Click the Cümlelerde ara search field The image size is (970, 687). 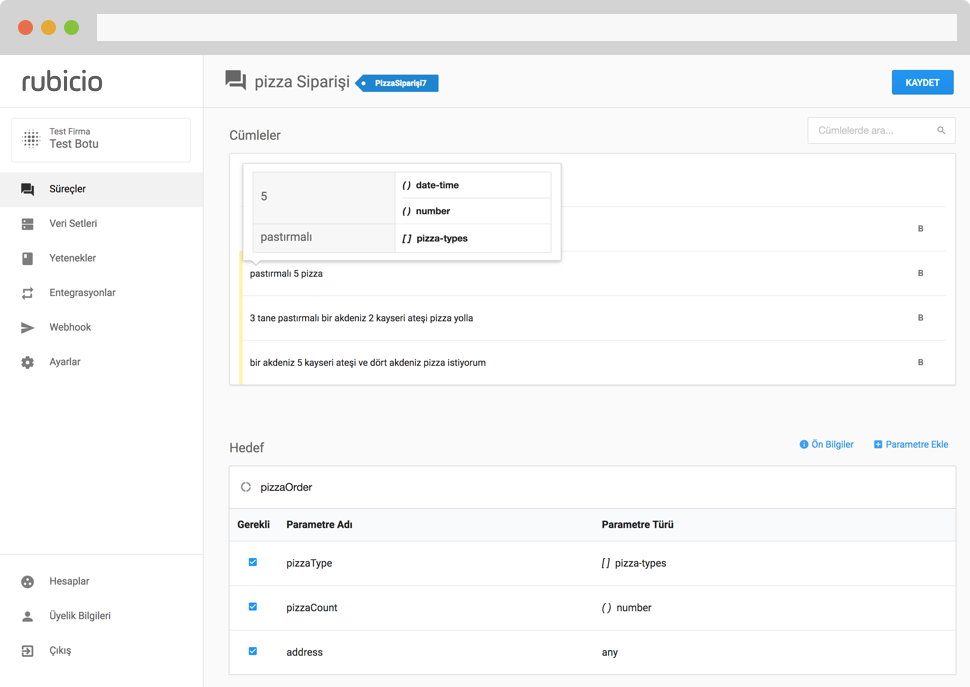coord(881,130)
